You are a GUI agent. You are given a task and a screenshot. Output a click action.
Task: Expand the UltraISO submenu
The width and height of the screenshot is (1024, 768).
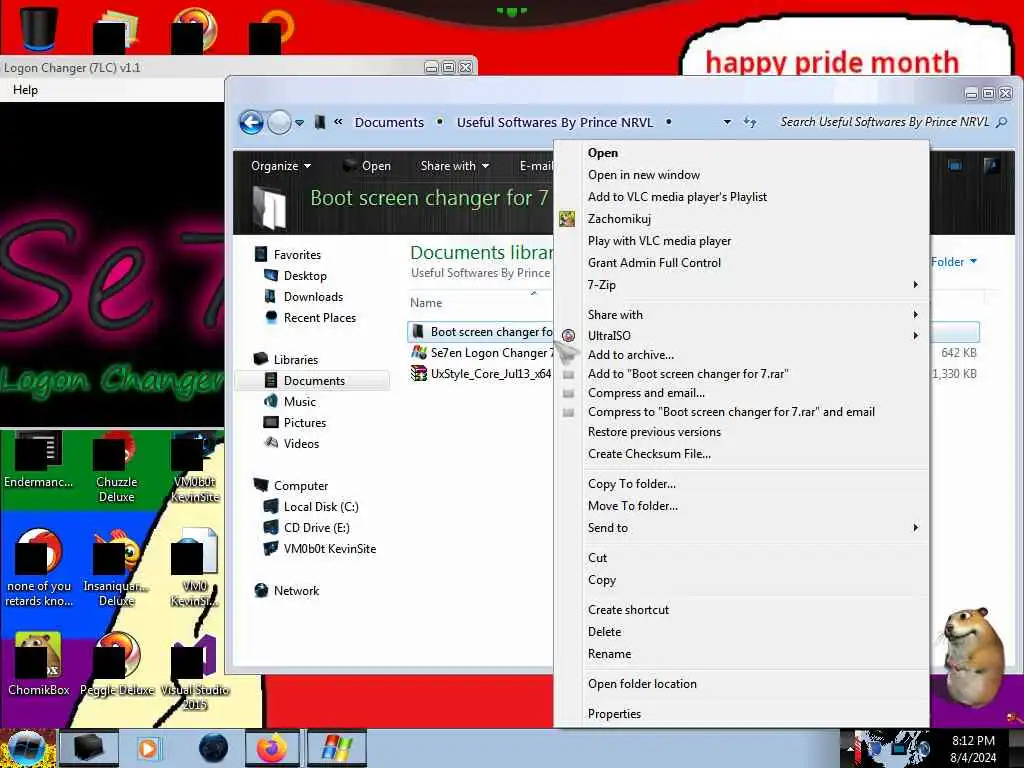[741, 336]
